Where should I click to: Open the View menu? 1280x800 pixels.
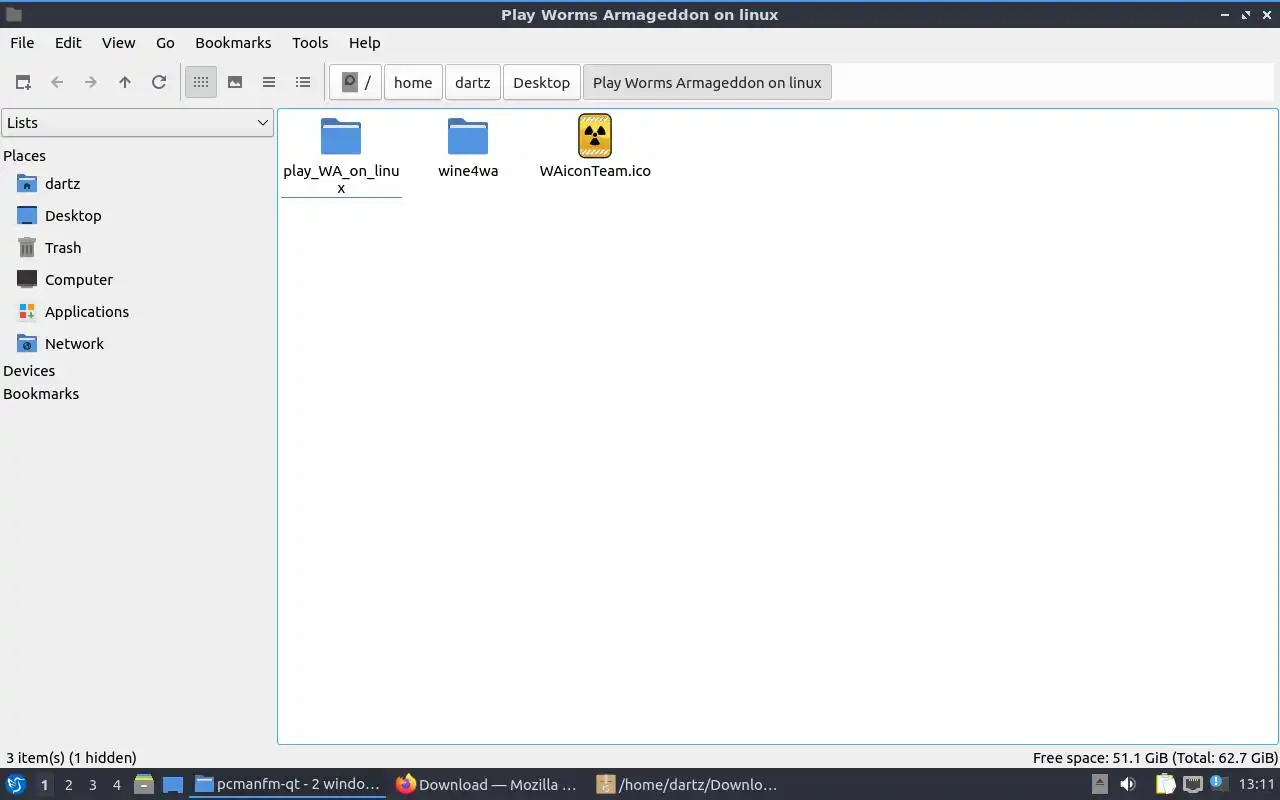(118, 43)
